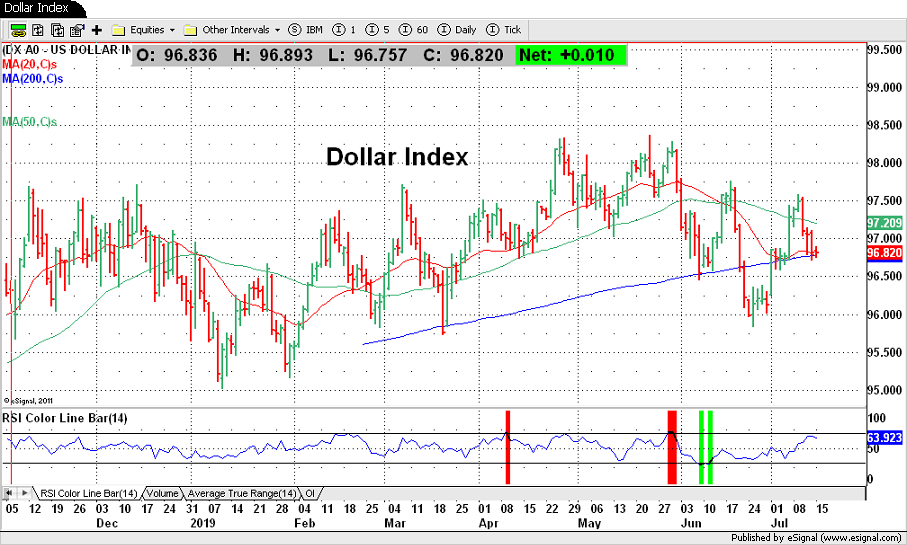Image resolution: width=907 pixels, height=545 pixels.
Task: Click the eSignal 2011 copyright text
Action: [28, 400]
